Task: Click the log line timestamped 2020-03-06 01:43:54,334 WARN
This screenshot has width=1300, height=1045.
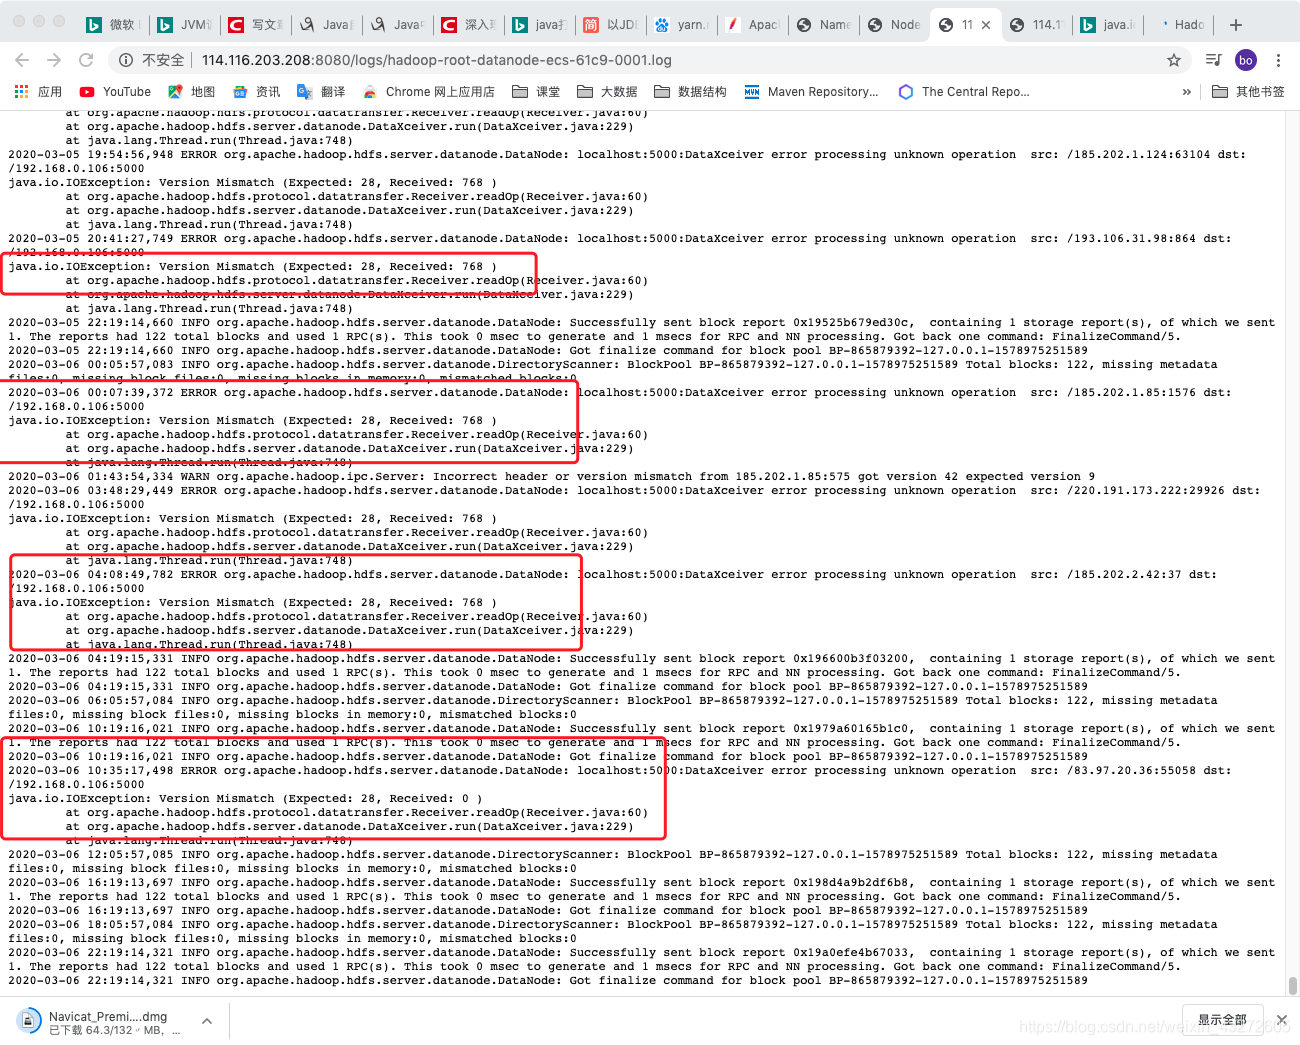Action: pos(551,476)
